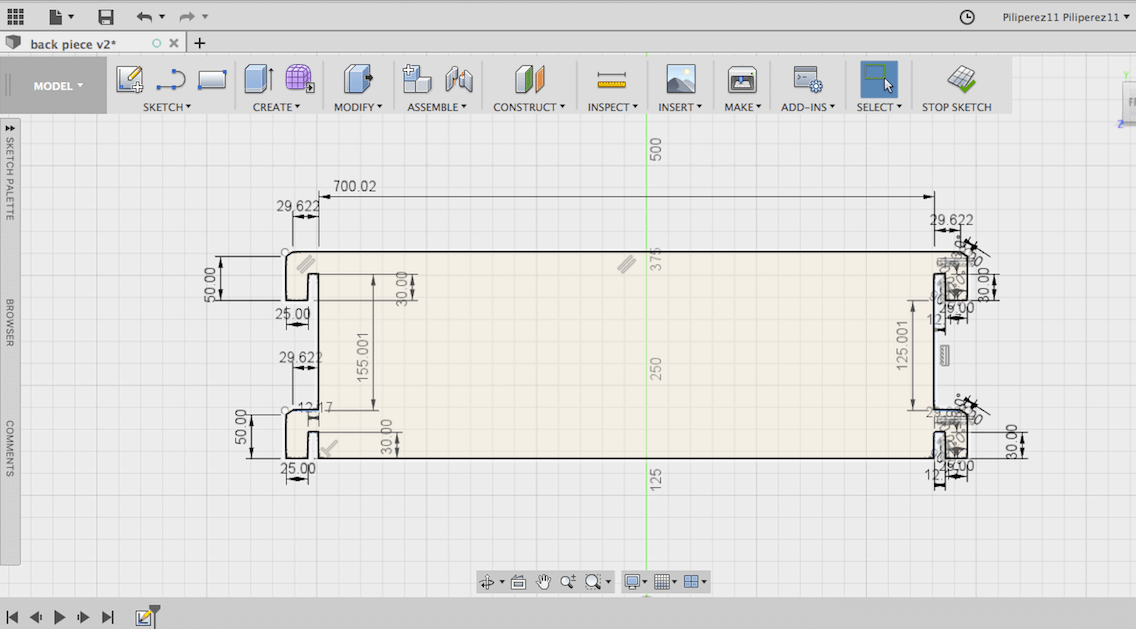Open the data panel grid icon

point(15,16)
